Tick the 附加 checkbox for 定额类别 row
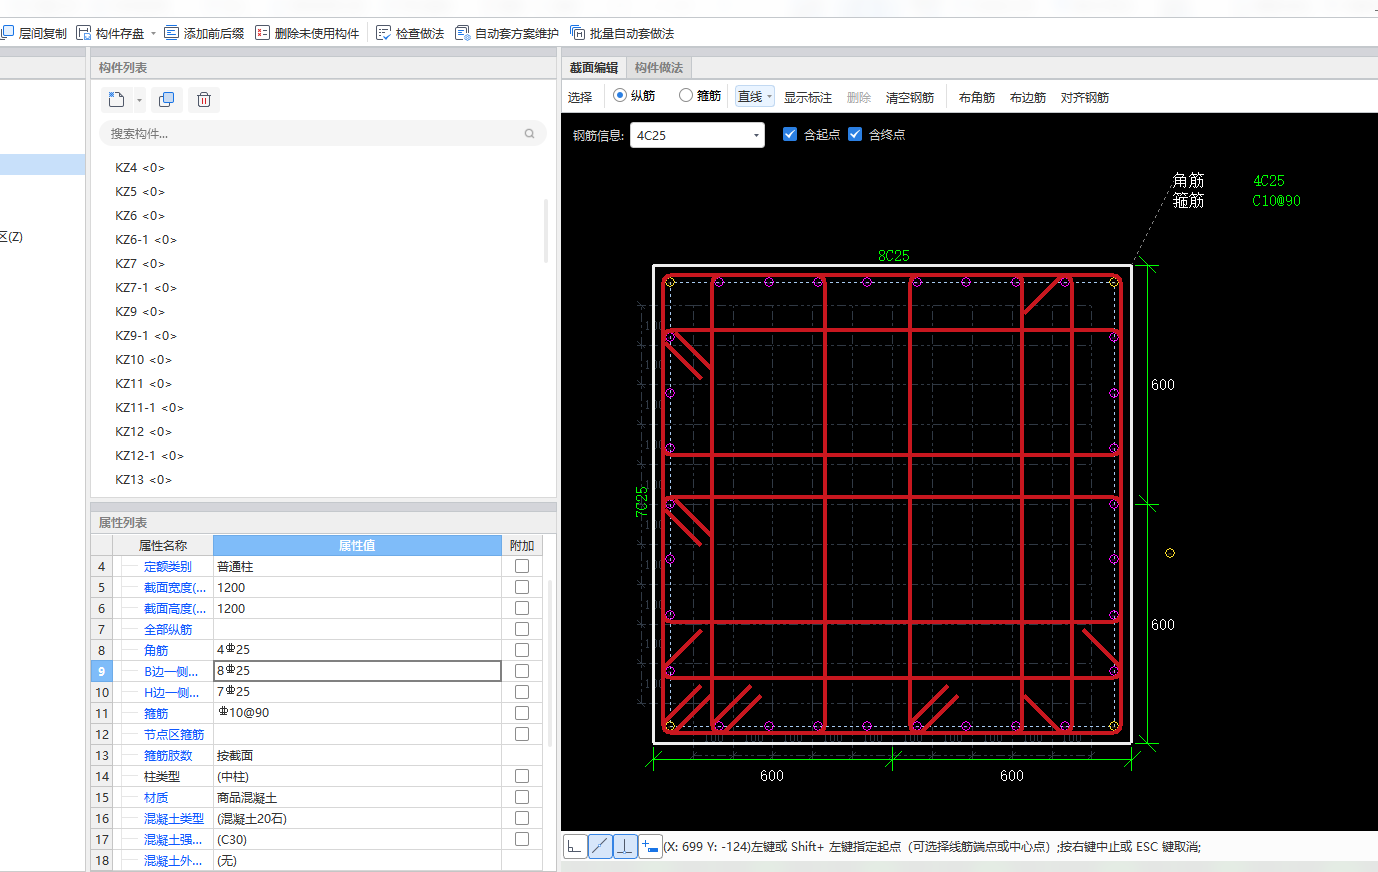The image size is (1378, 872). 522,566
